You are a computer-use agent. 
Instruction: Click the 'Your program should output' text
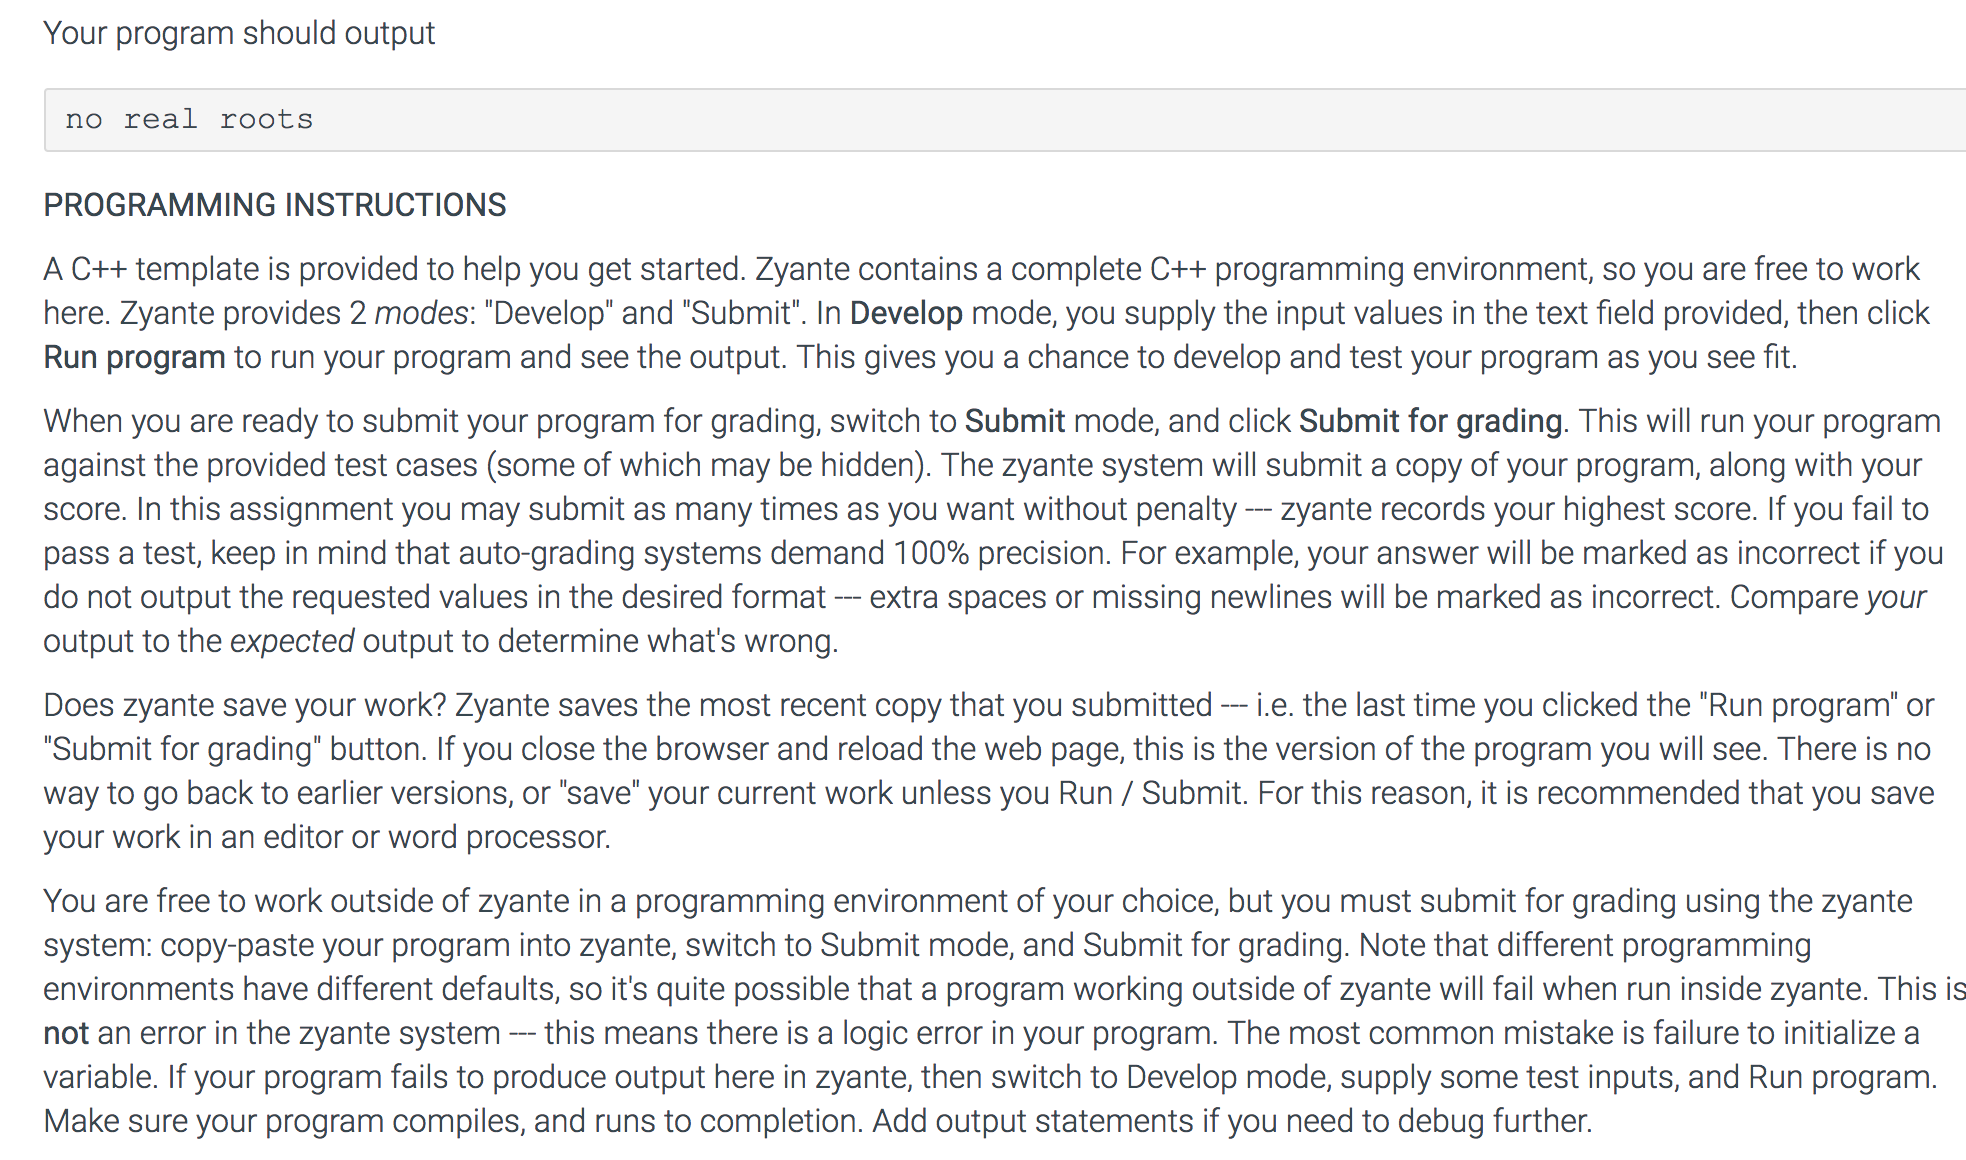pyautogui.click(x=239, y=33)
